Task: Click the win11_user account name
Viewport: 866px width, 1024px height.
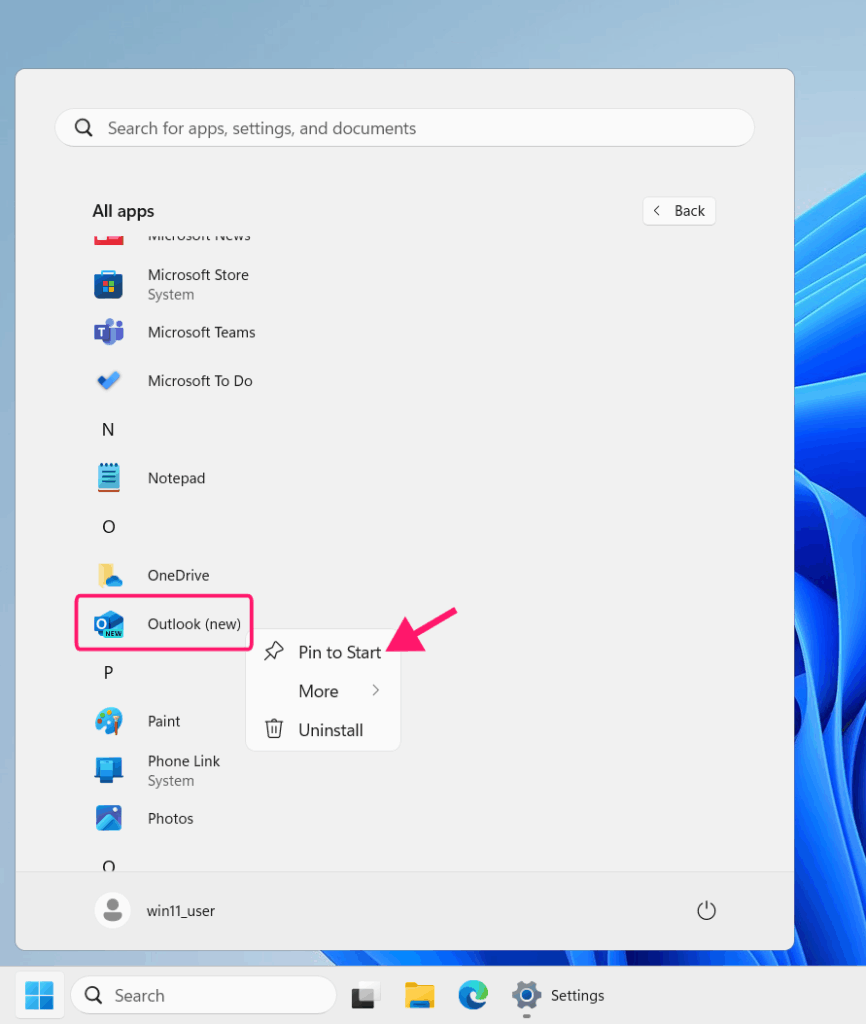Action: click(181, 910)
